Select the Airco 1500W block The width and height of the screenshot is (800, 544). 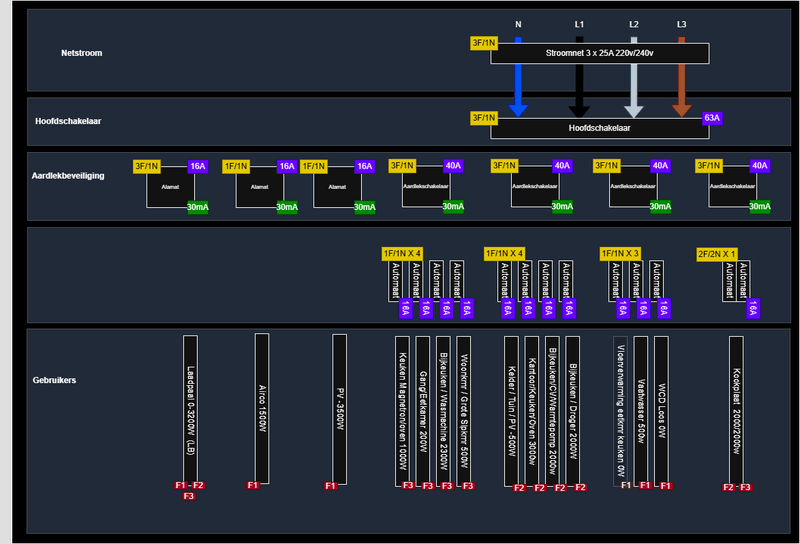tap(262, 408)
